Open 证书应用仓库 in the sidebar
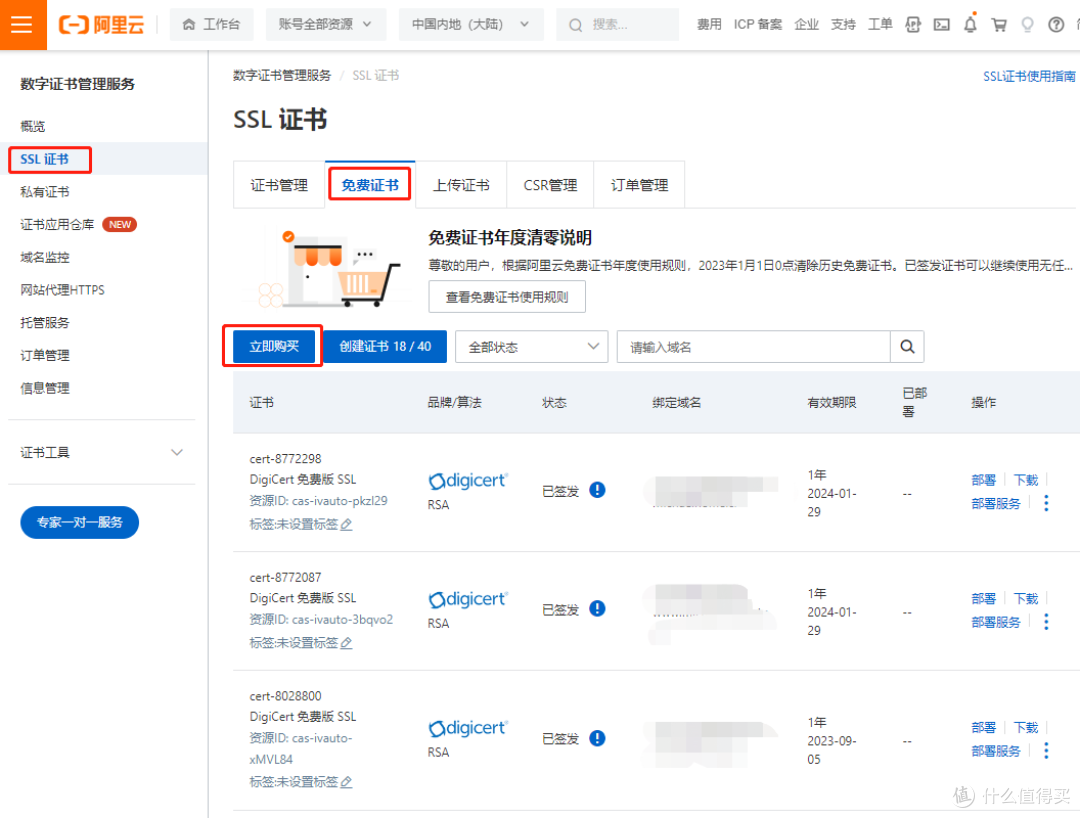 (57, 224)
